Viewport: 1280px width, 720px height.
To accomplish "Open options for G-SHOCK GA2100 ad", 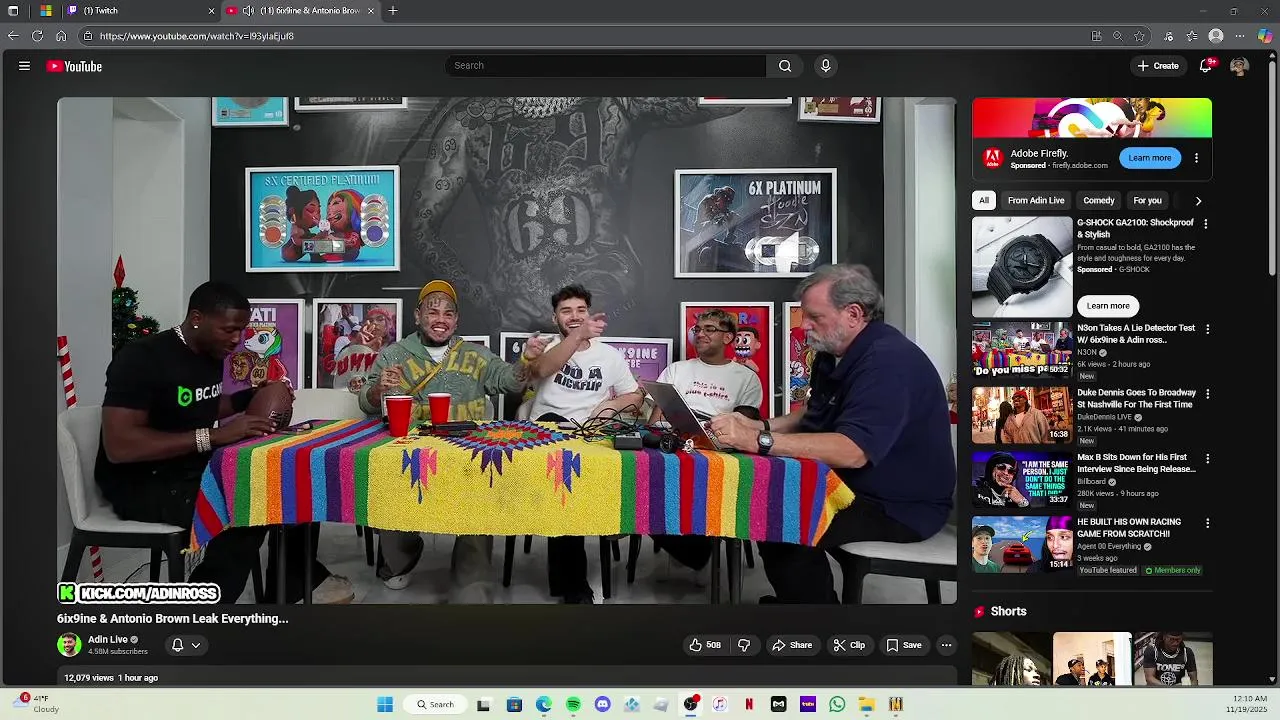I will pos(1205,224).
